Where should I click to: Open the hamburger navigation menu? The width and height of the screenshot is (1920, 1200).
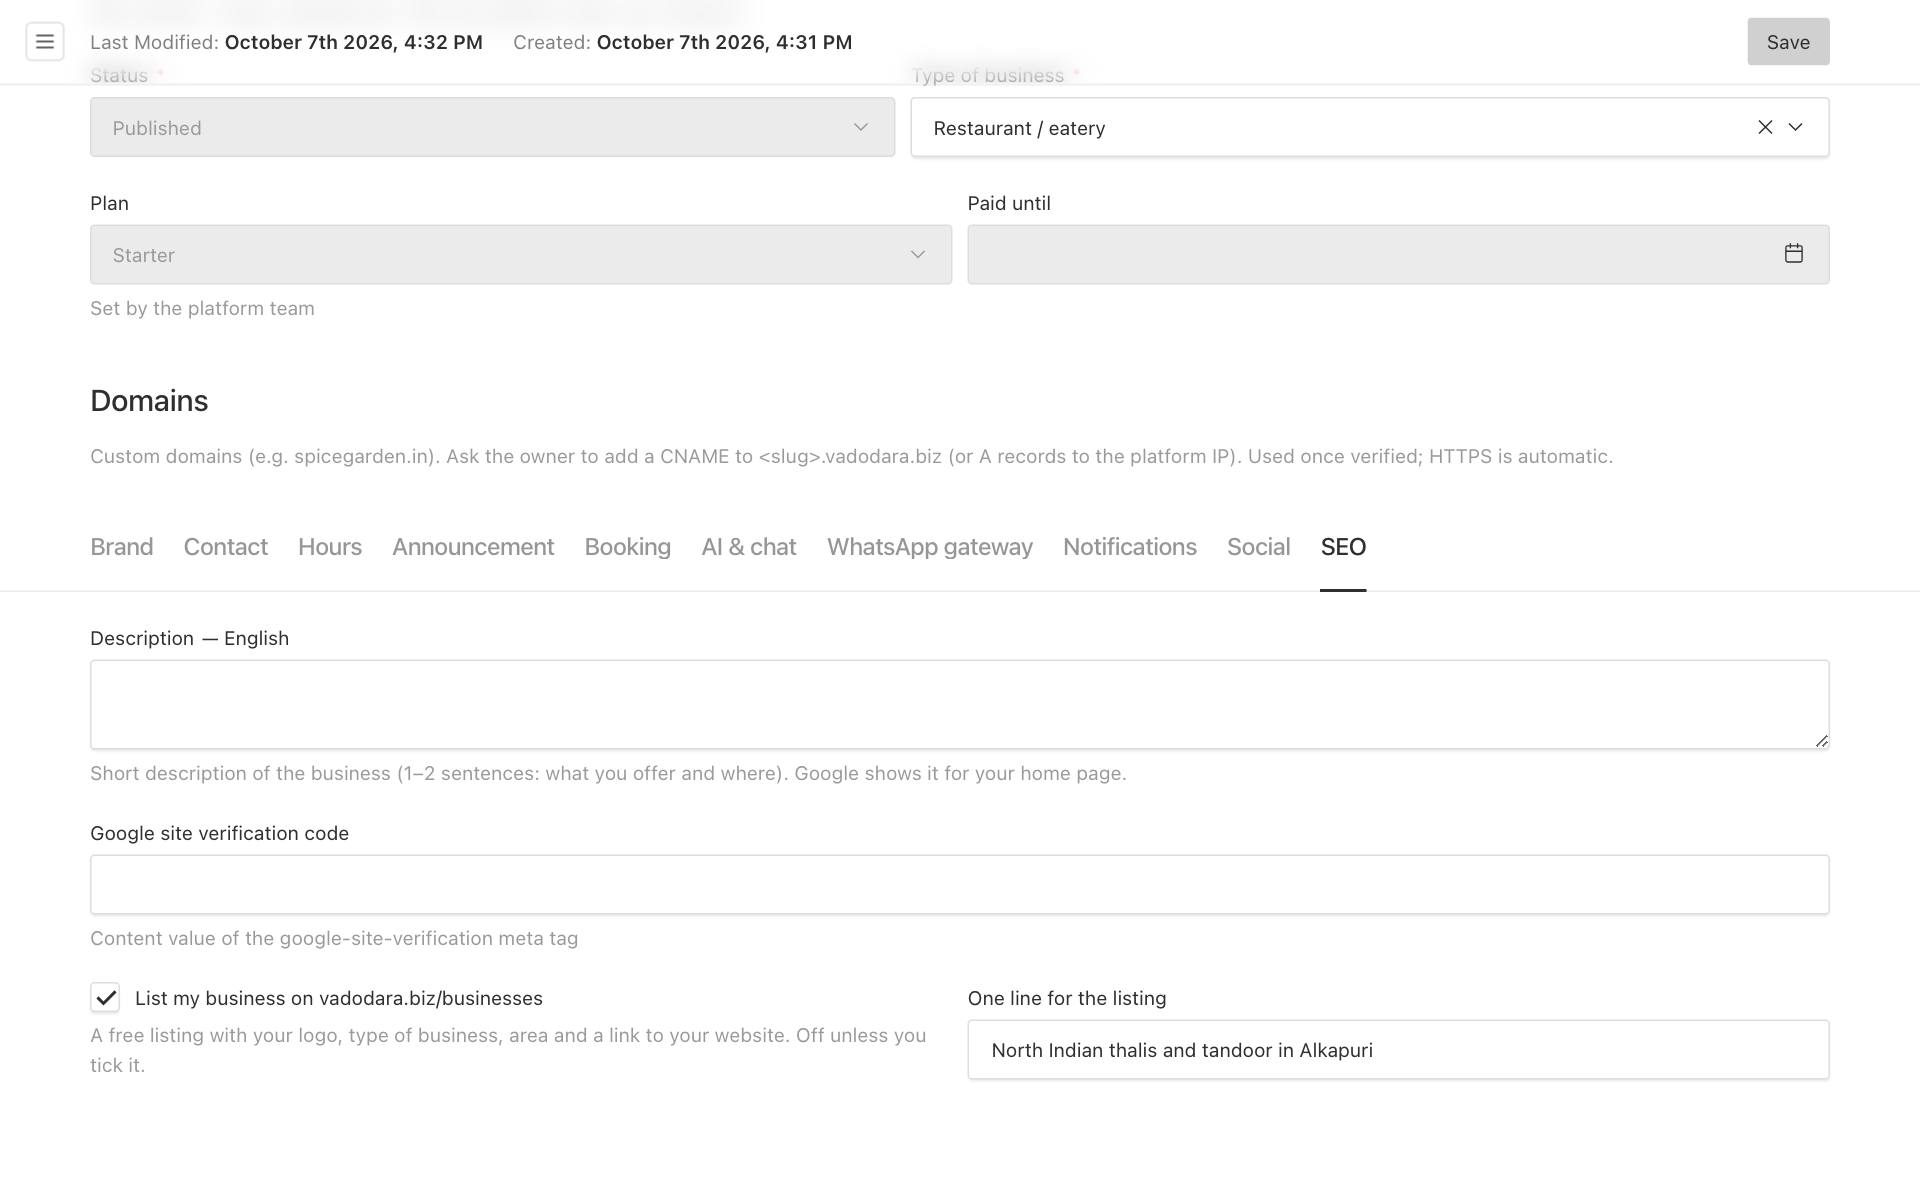(x=45, y=42)
